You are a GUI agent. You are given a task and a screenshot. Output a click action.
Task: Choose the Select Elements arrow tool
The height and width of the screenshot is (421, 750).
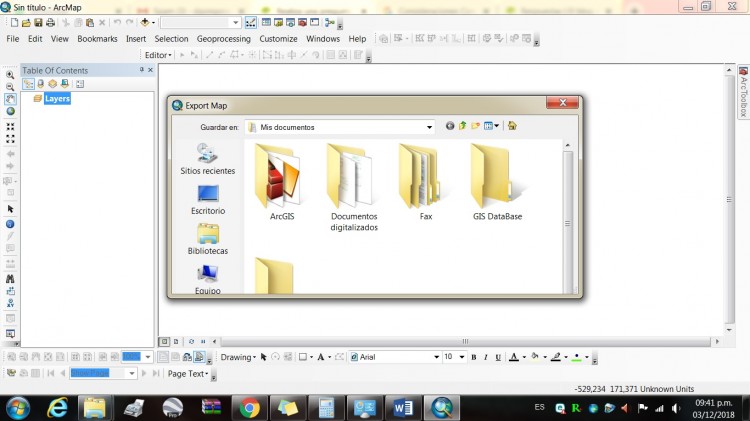(x=10, y=209)
